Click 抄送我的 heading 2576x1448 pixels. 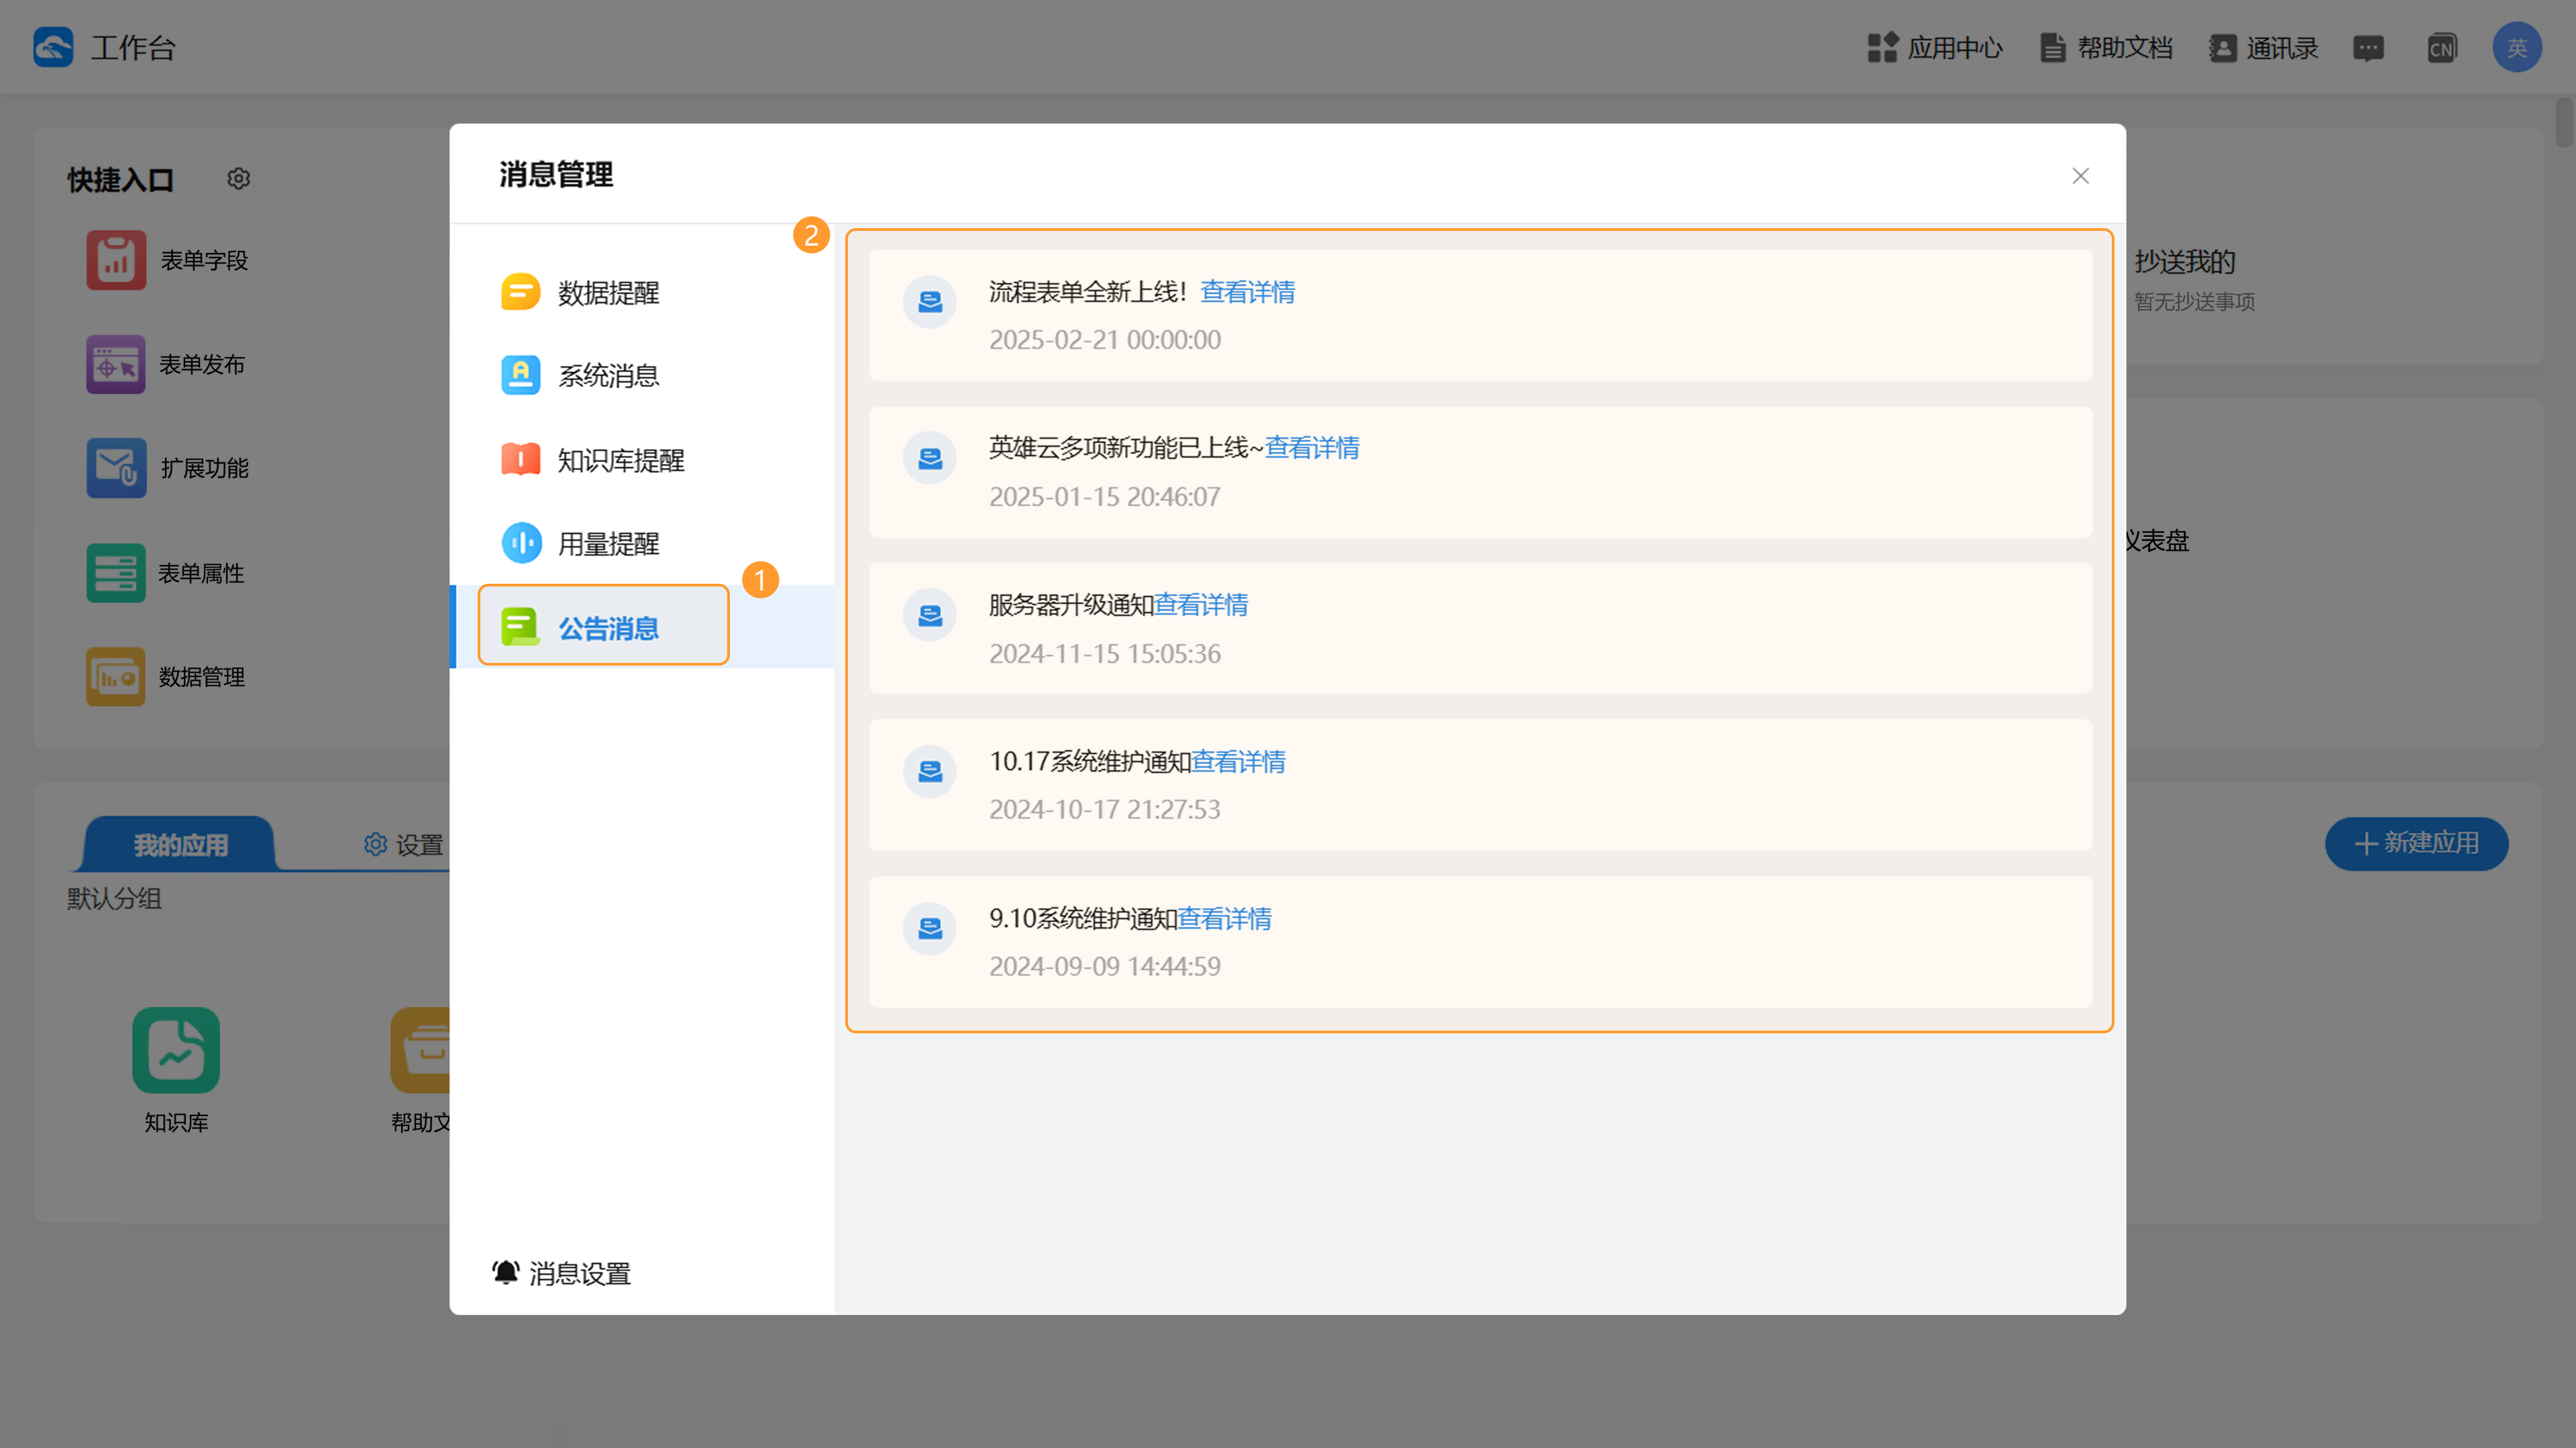coord(2185,262)
